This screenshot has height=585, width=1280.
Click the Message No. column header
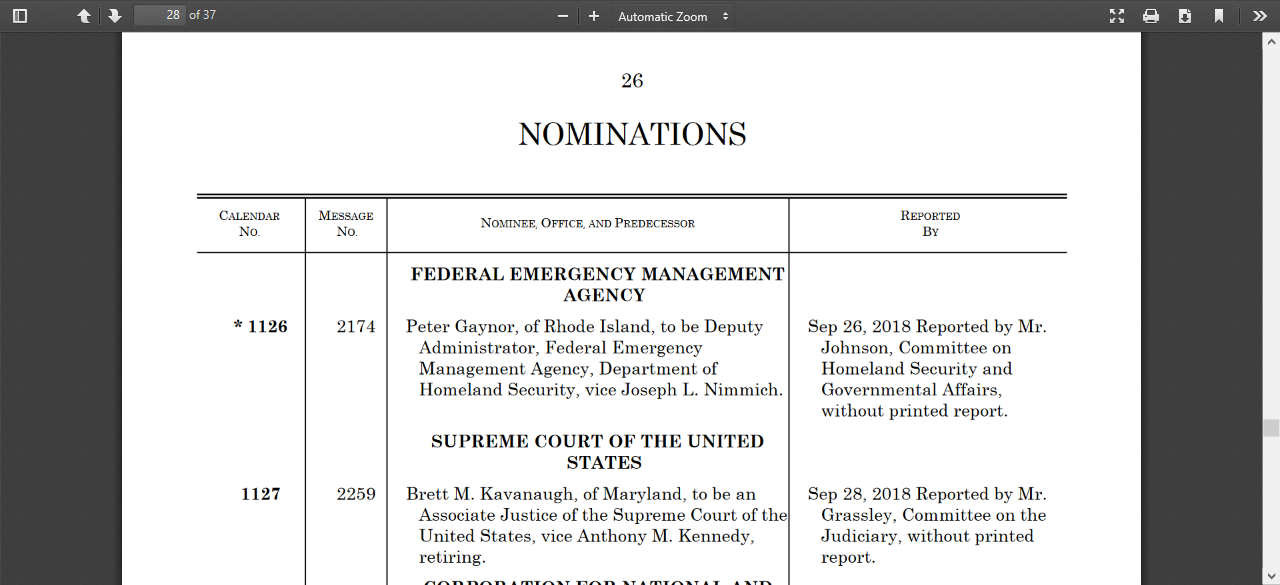pyautogui.click(x=346, y=223)
